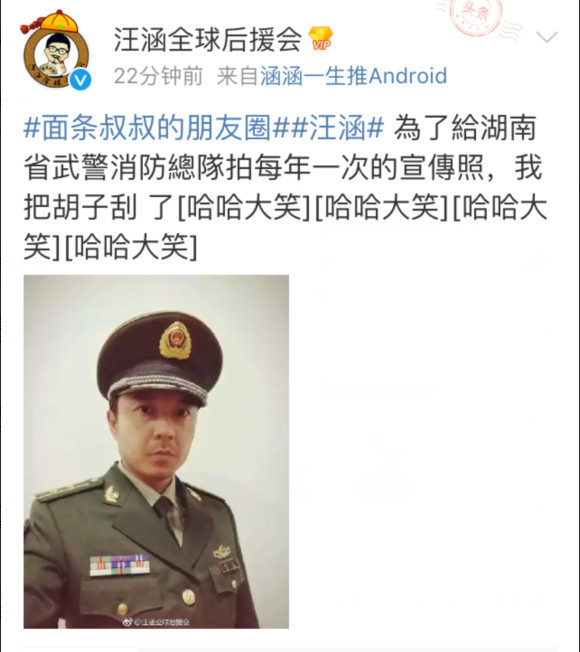Click the blue verified V badge
This screenshot has height=652, width=580.
(x=80, y=80)
